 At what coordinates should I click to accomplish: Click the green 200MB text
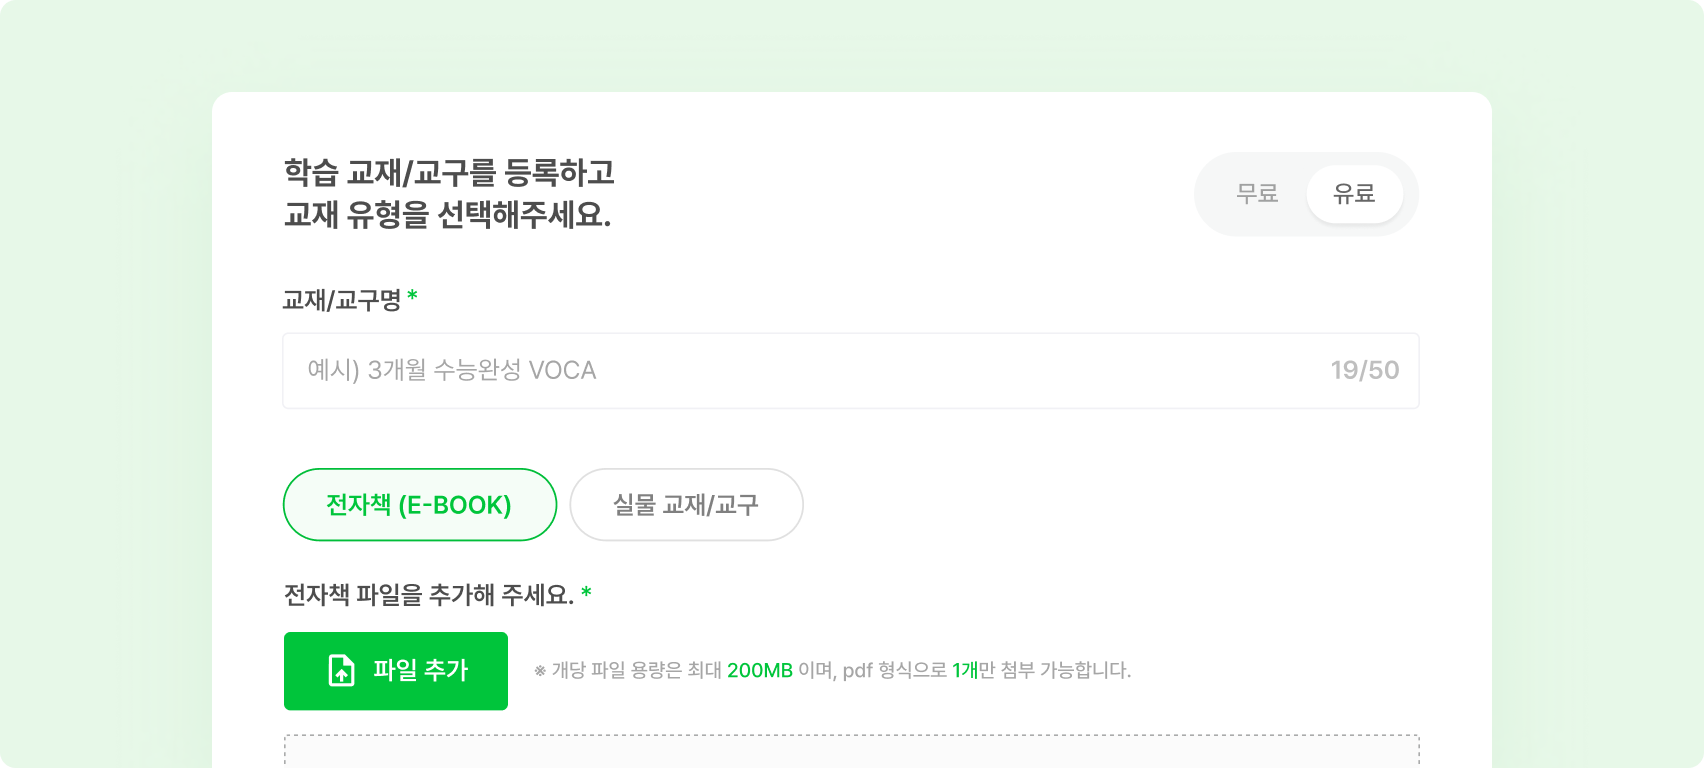760,670
